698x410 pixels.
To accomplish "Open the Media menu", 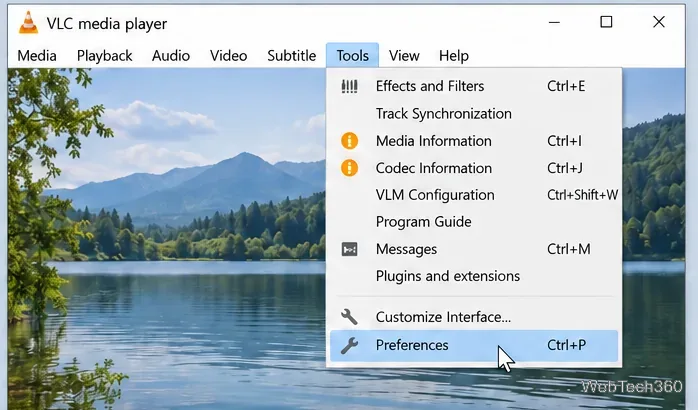I will [37, 56].
